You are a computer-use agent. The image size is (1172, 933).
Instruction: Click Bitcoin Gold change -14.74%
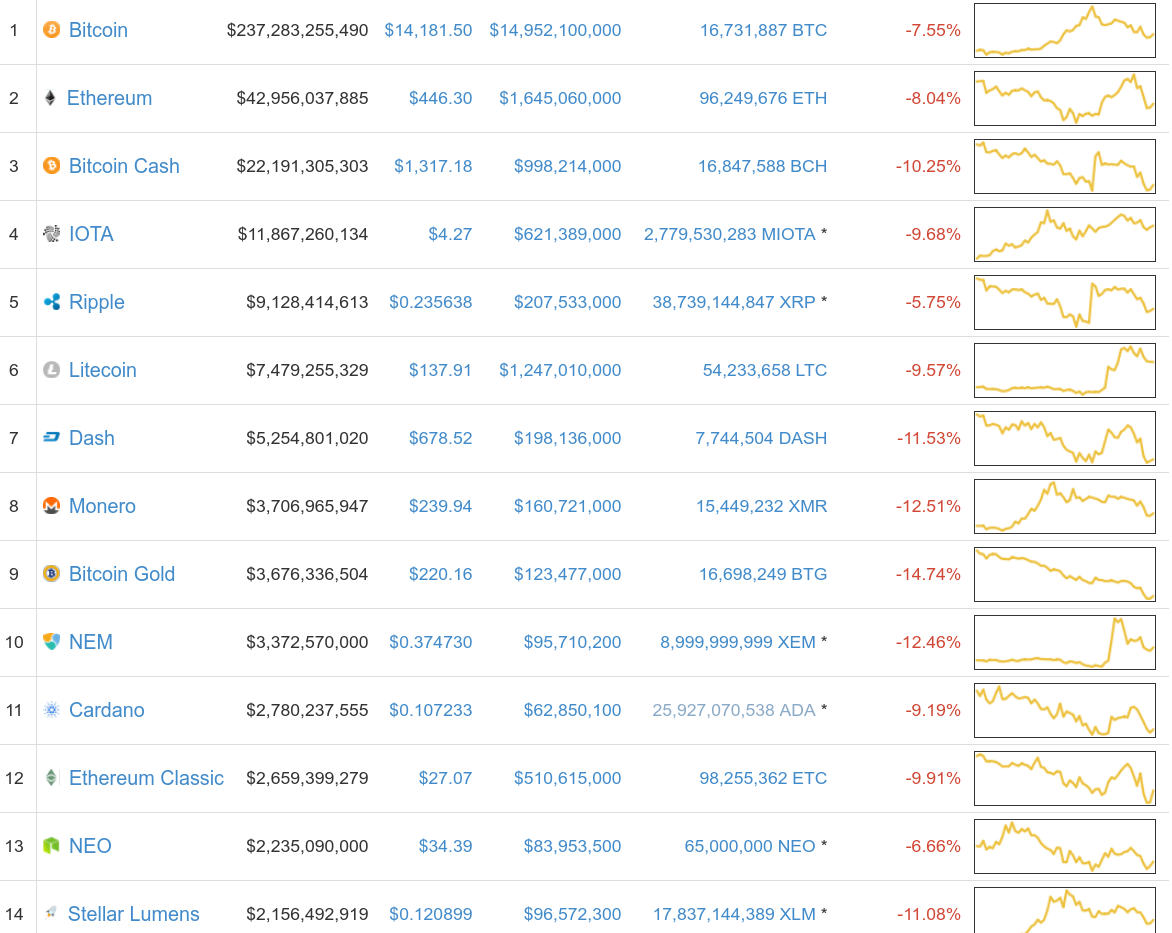928,575
